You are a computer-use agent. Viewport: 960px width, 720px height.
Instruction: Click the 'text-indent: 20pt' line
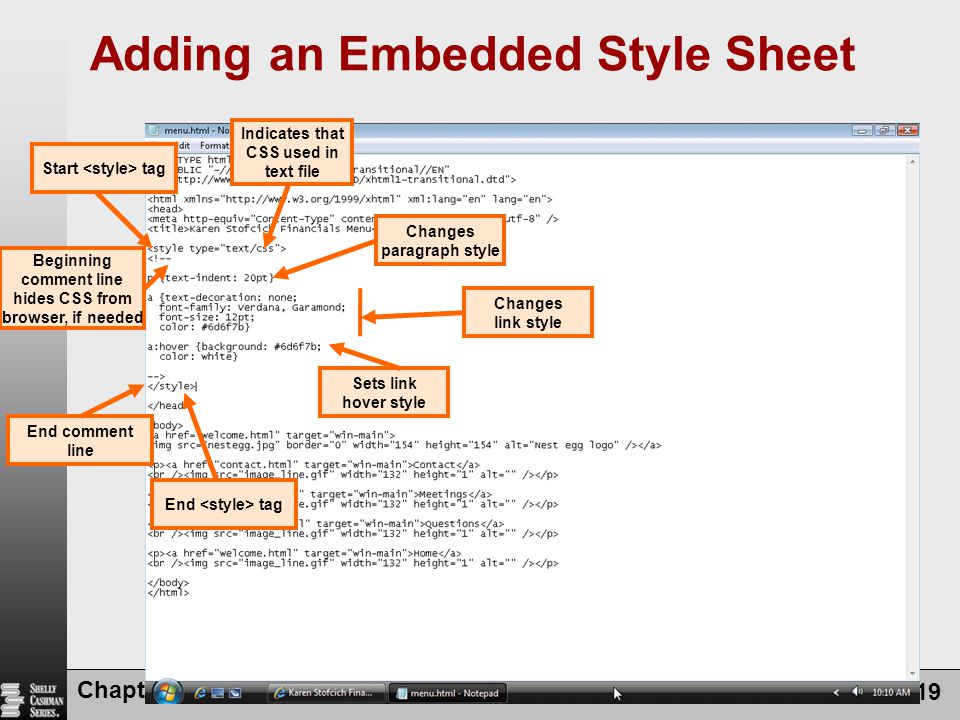click(x=211, y=278)
